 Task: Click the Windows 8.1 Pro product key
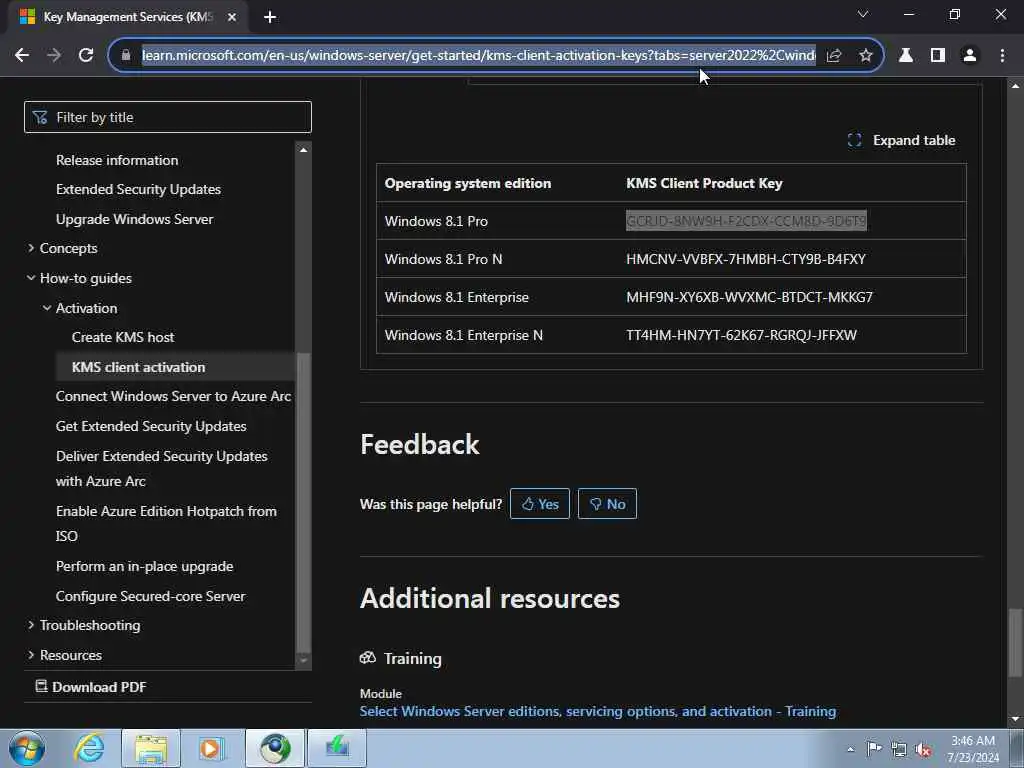click(746, 221)
